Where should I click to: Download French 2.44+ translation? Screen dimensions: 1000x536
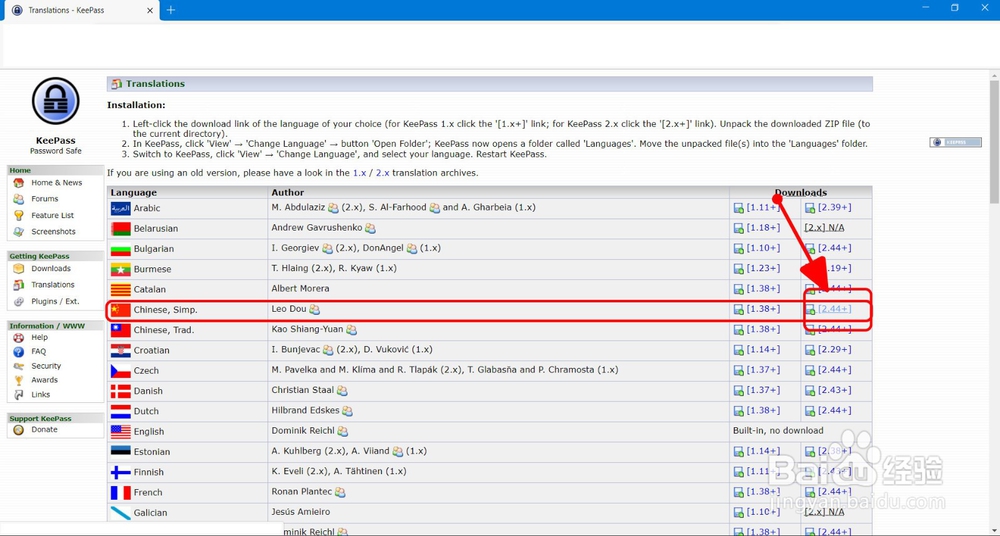click(x=835, y=492)
